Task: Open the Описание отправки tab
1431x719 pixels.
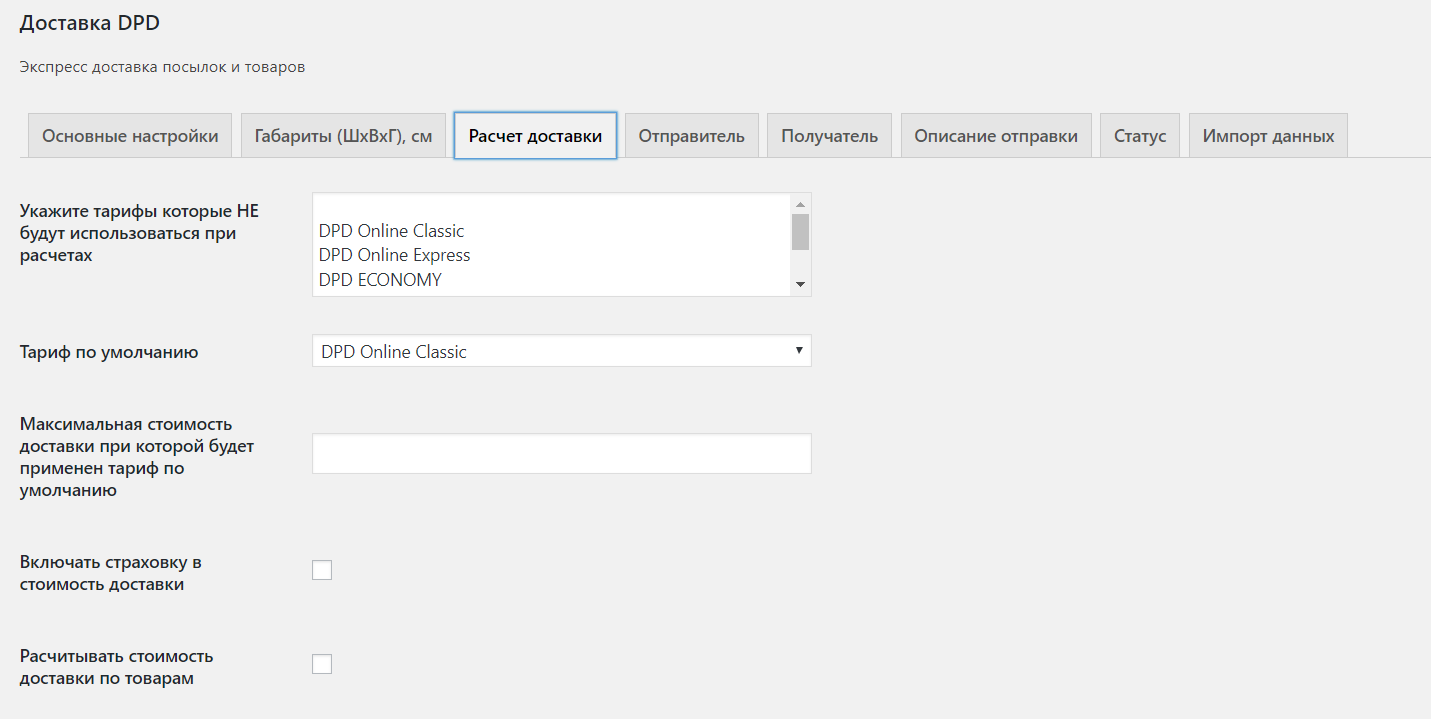Action: (996, 136)
